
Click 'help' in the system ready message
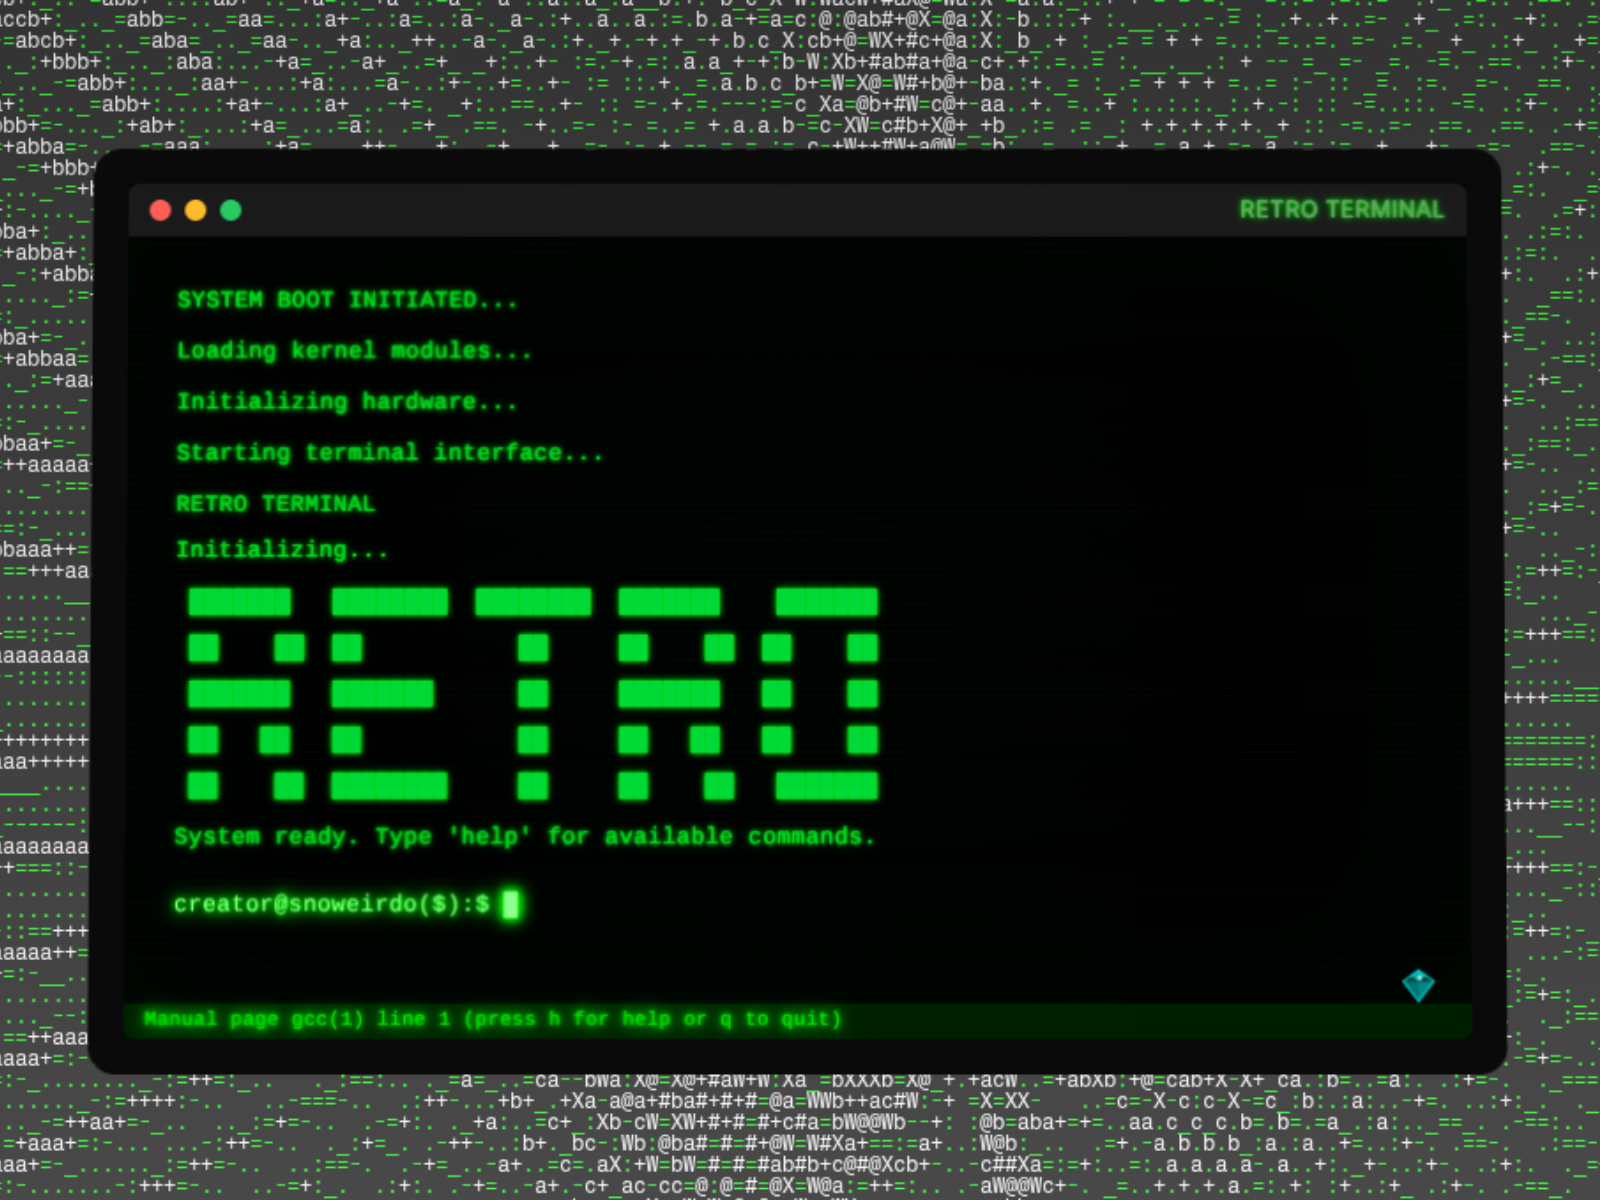490,837
